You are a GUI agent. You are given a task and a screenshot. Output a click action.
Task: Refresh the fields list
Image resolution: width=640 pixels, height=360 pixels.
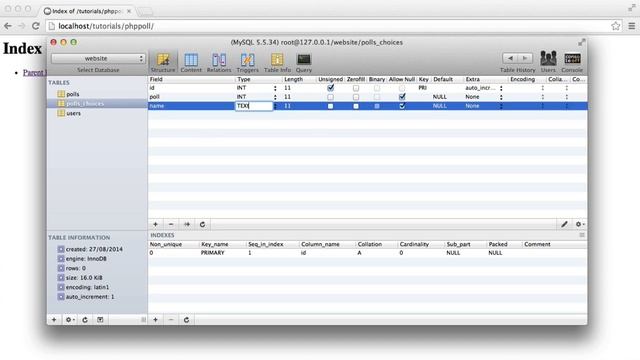202,224
